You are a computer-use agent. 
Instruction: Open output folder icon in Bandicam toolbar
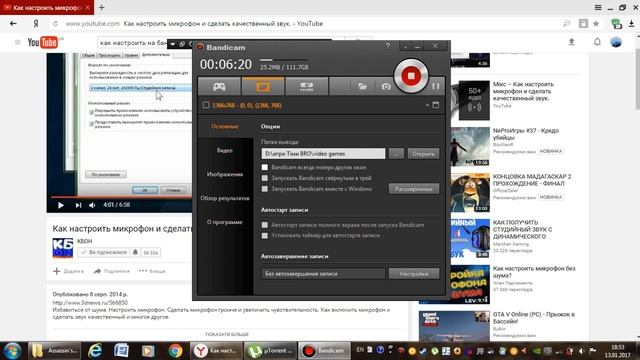(362, 87)
